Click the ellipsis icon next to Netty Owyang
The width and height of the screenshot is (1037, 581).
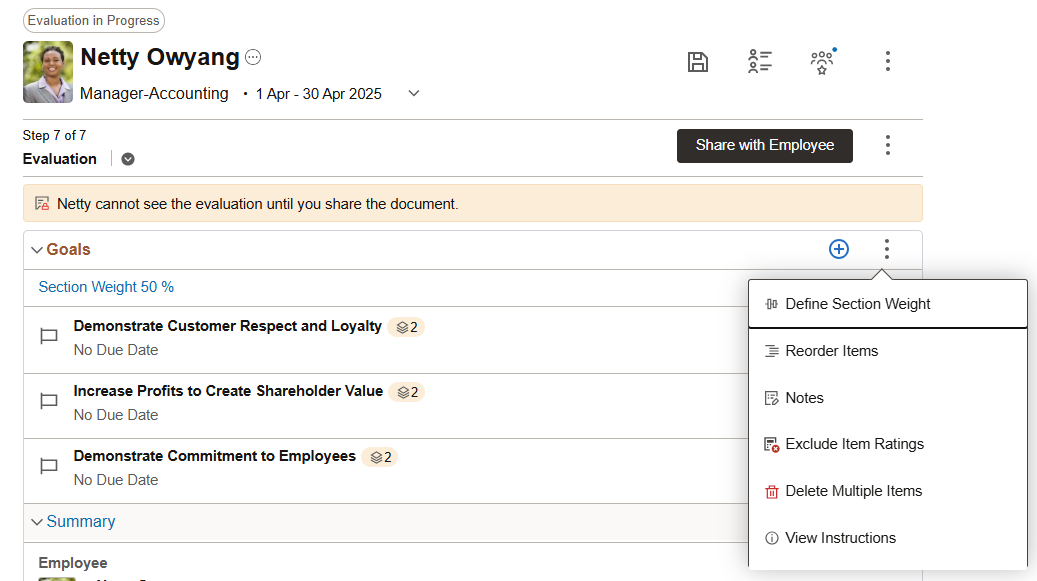pyautogui.click(x=253, y=58)
